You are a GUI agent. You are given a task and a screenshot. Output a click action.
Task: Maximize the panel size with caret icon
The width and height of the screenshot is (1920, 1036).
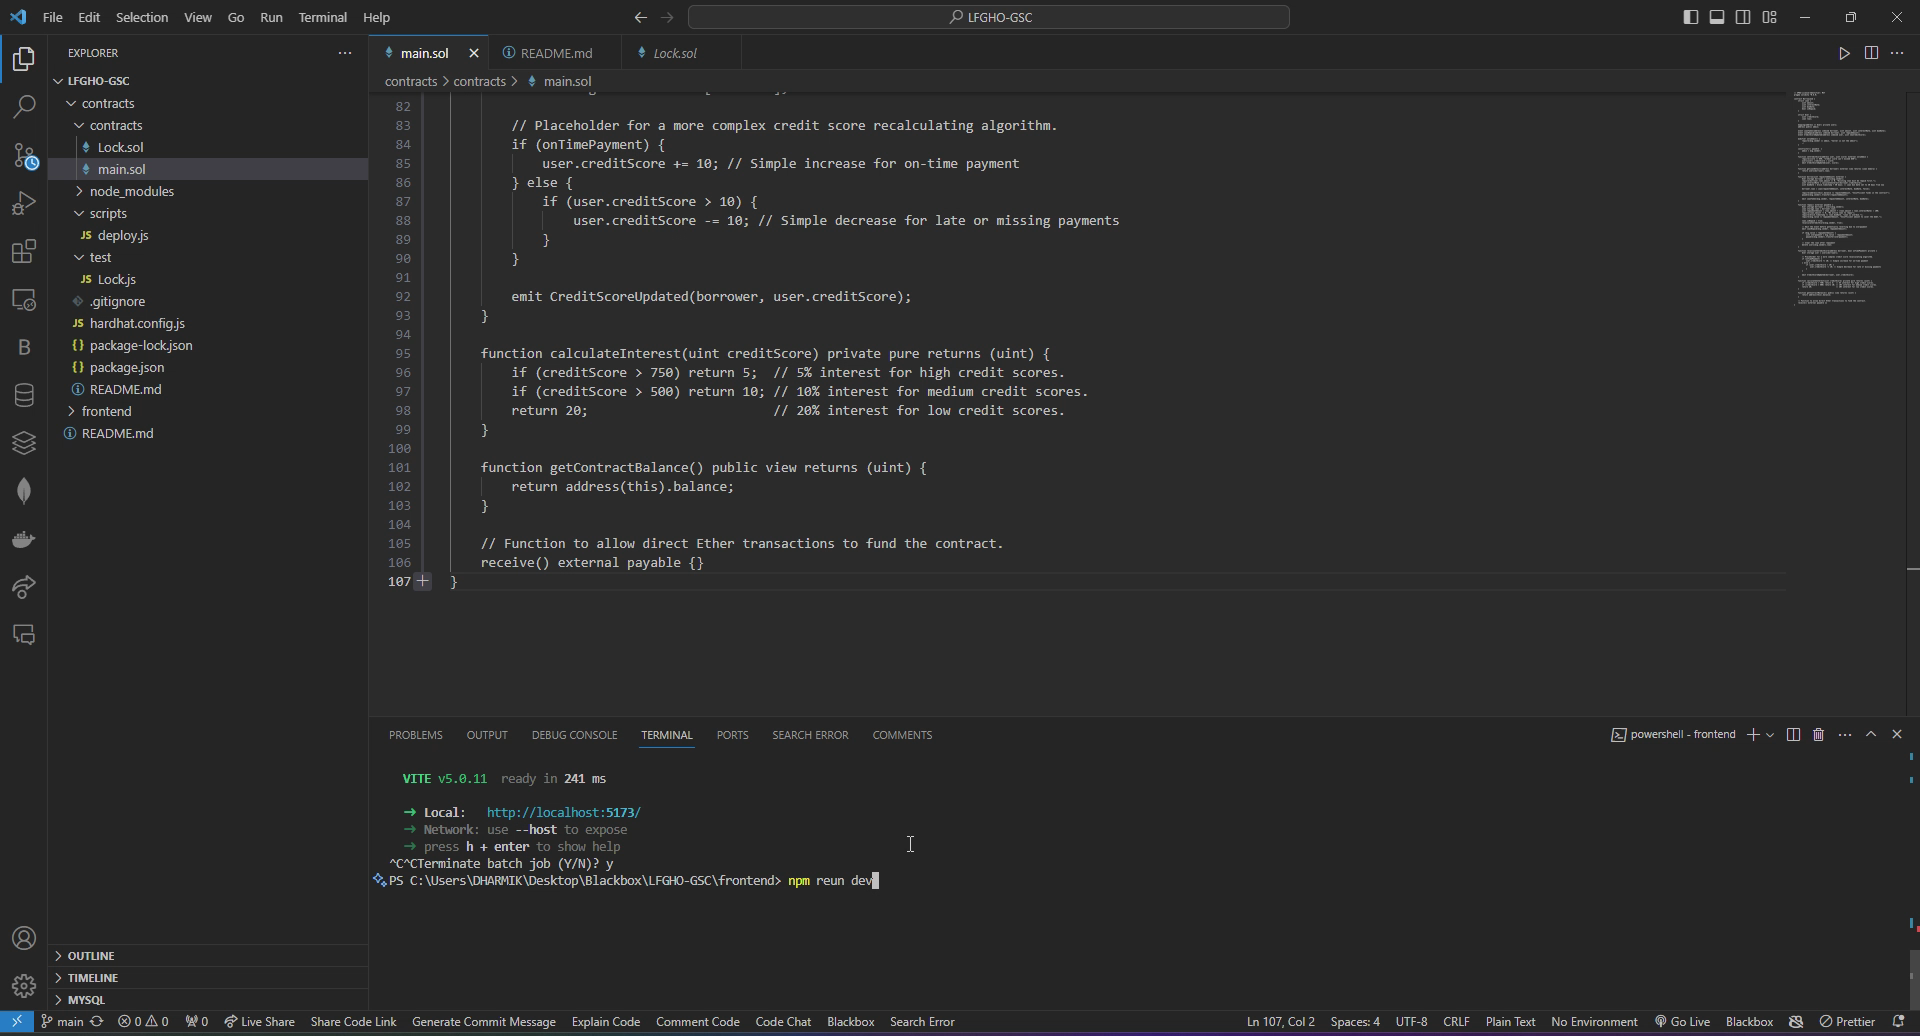point(1871,735)
